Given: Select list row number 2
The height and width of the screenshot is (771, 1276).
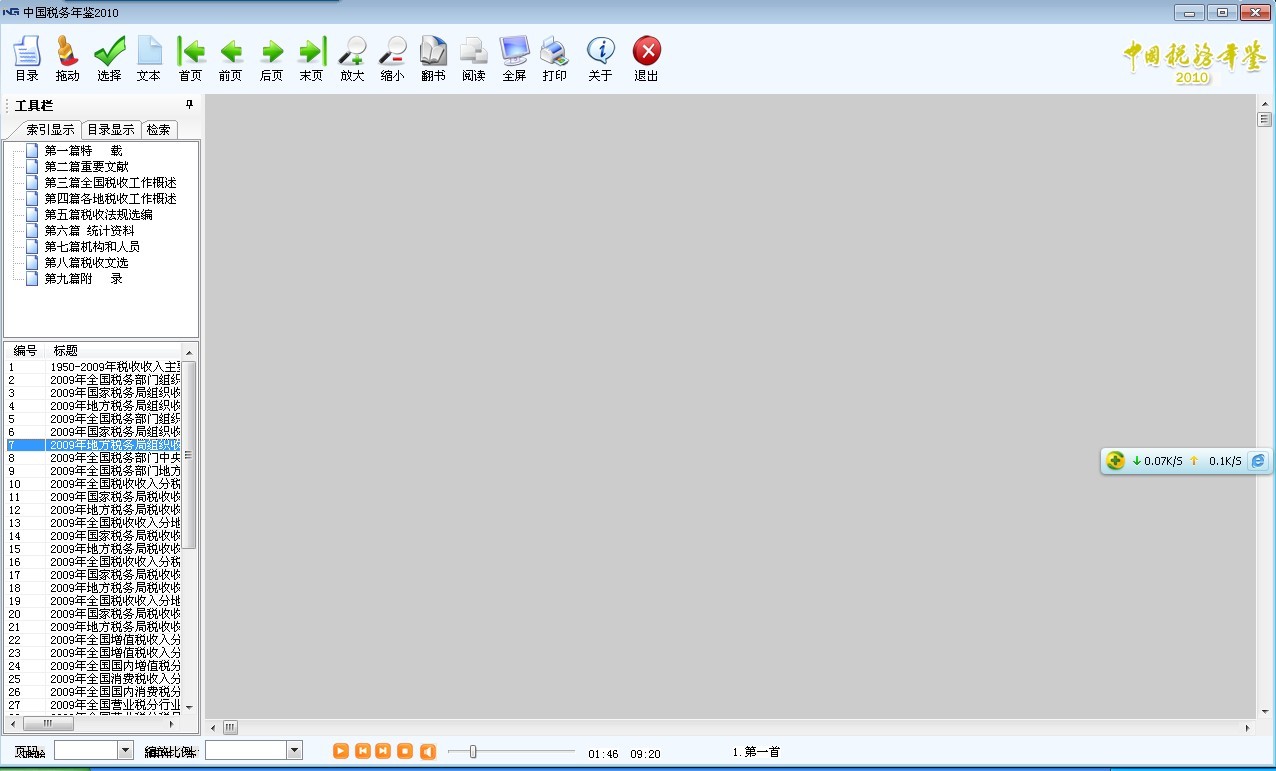Looking at the screenshot, I should pos(94,380).
